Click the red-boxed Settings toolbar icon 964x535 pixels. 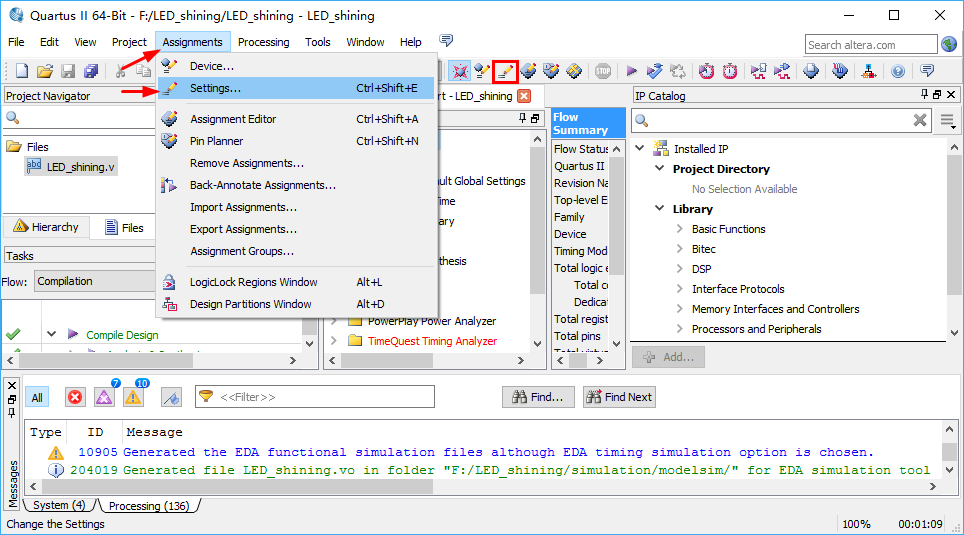click(505, 71)
